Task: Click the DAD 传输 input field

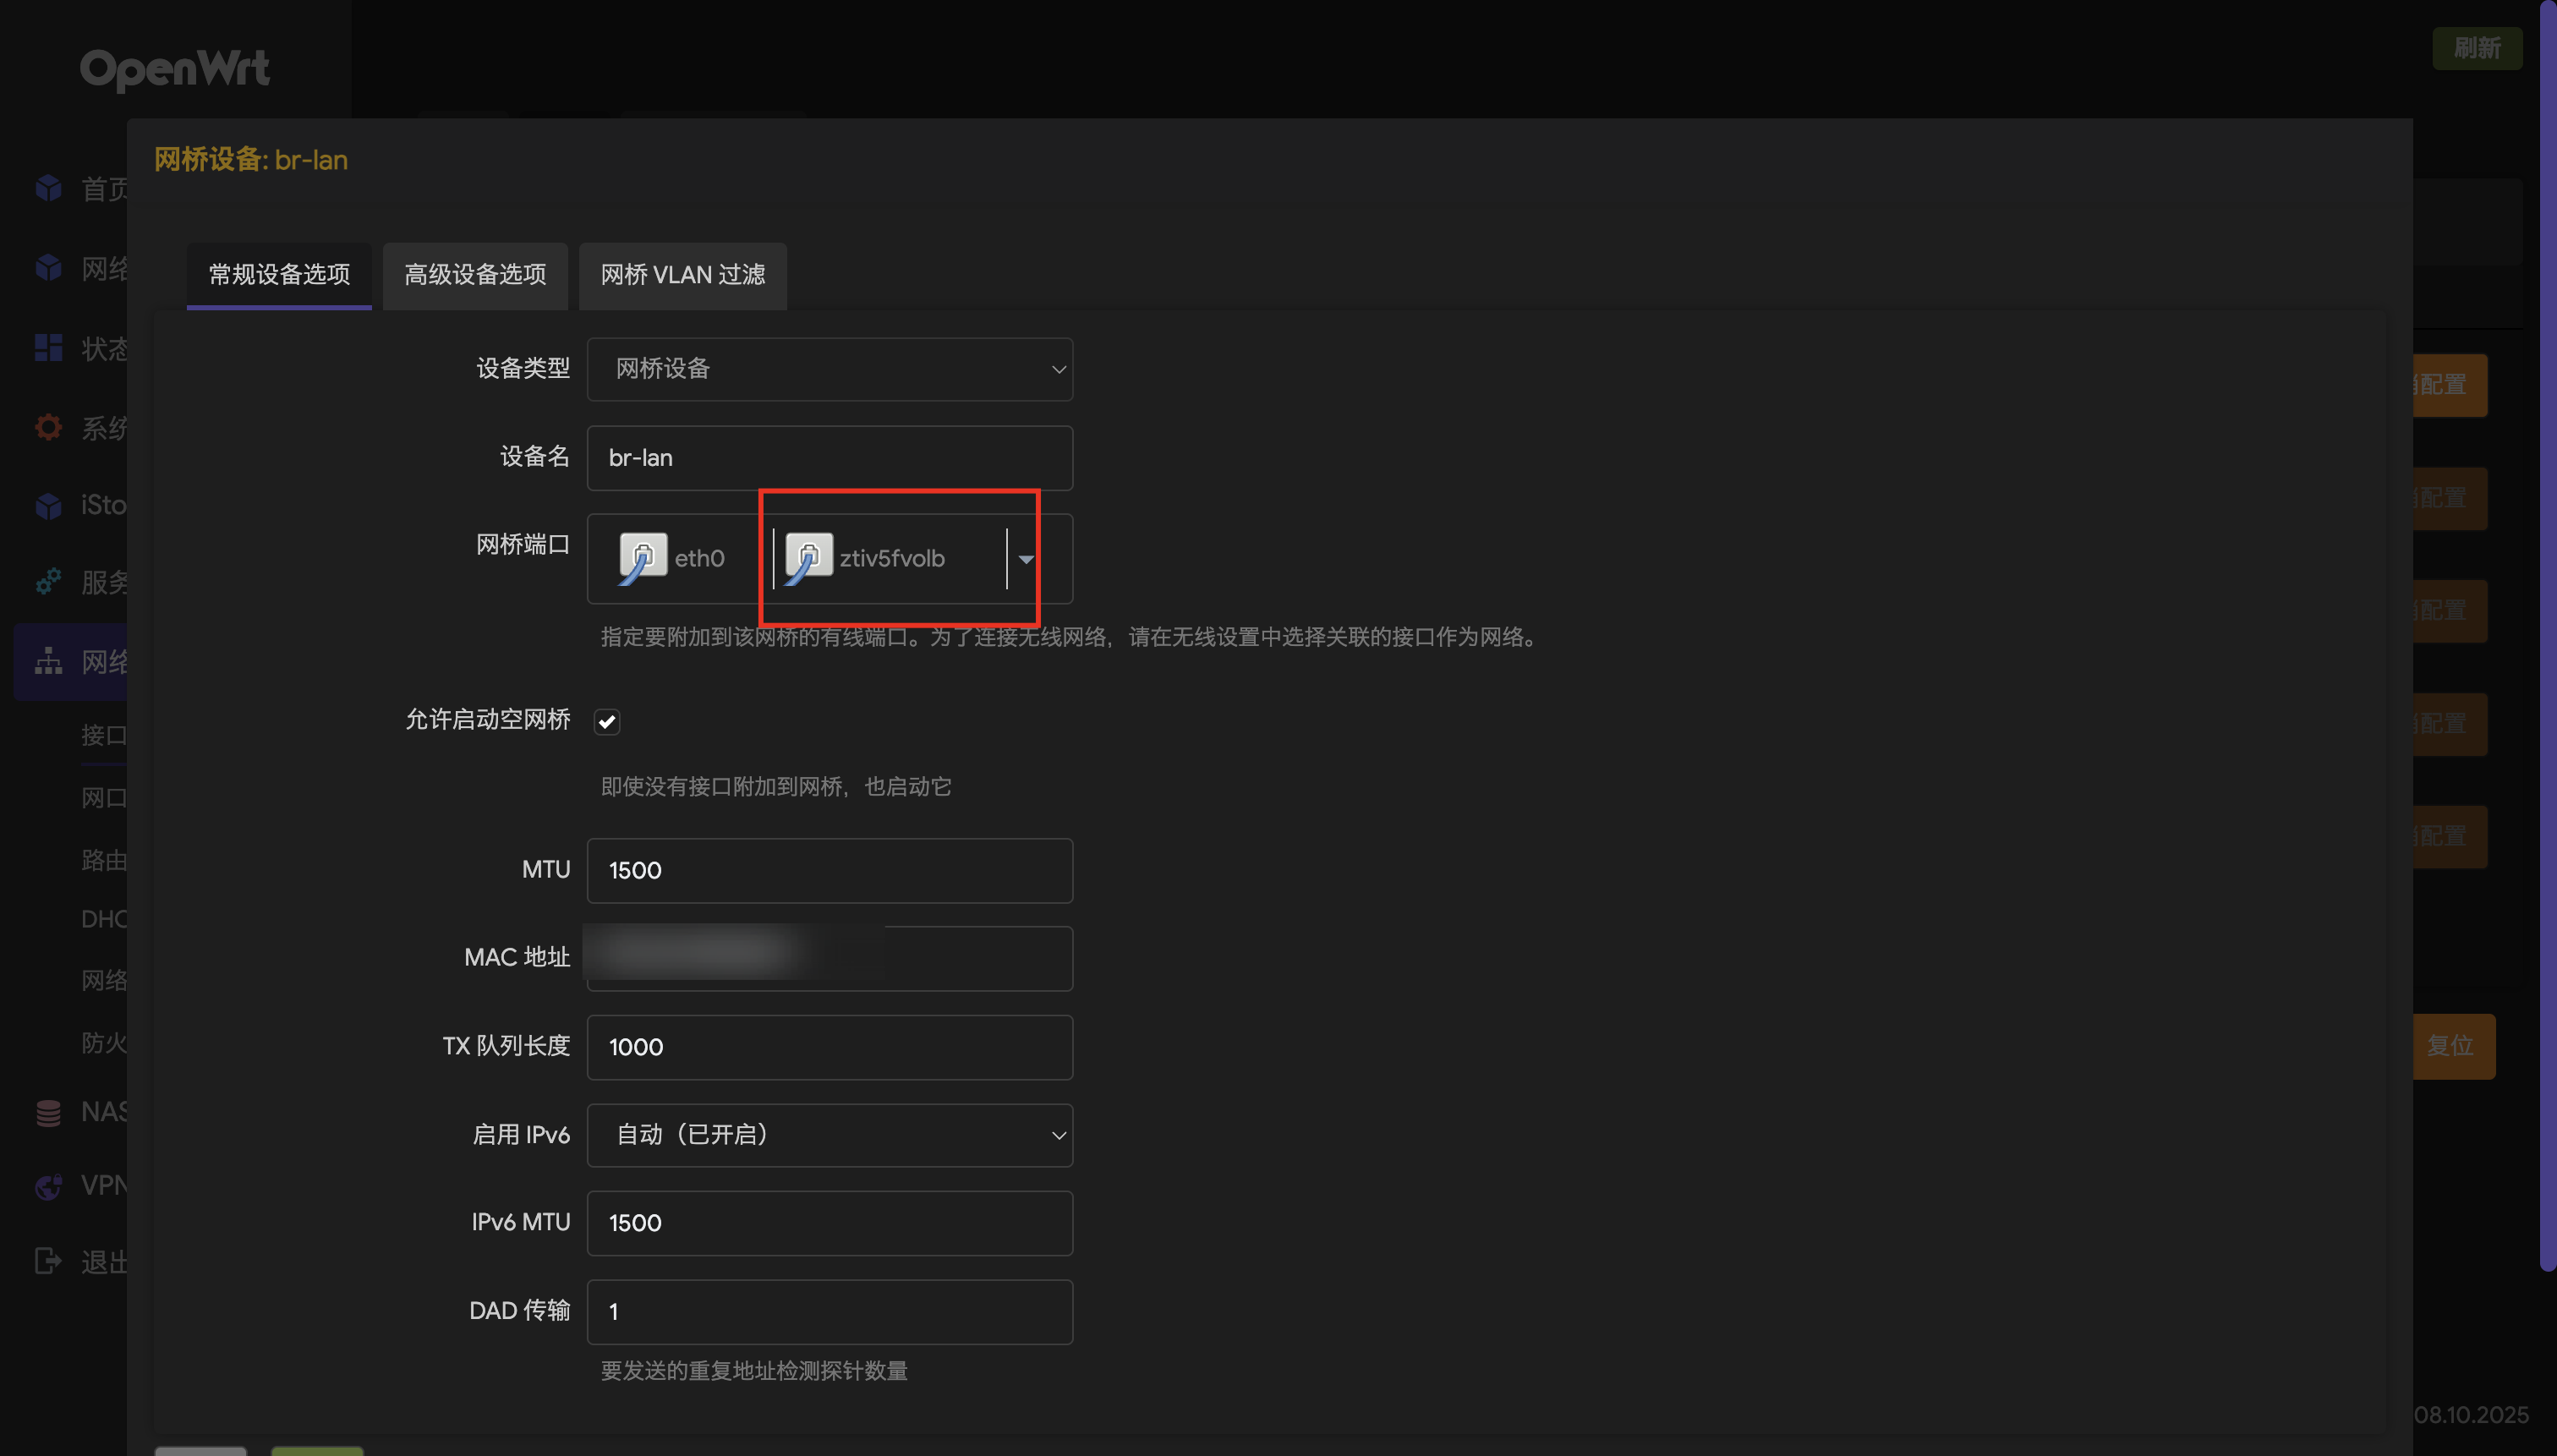Action: [829, 1311]
